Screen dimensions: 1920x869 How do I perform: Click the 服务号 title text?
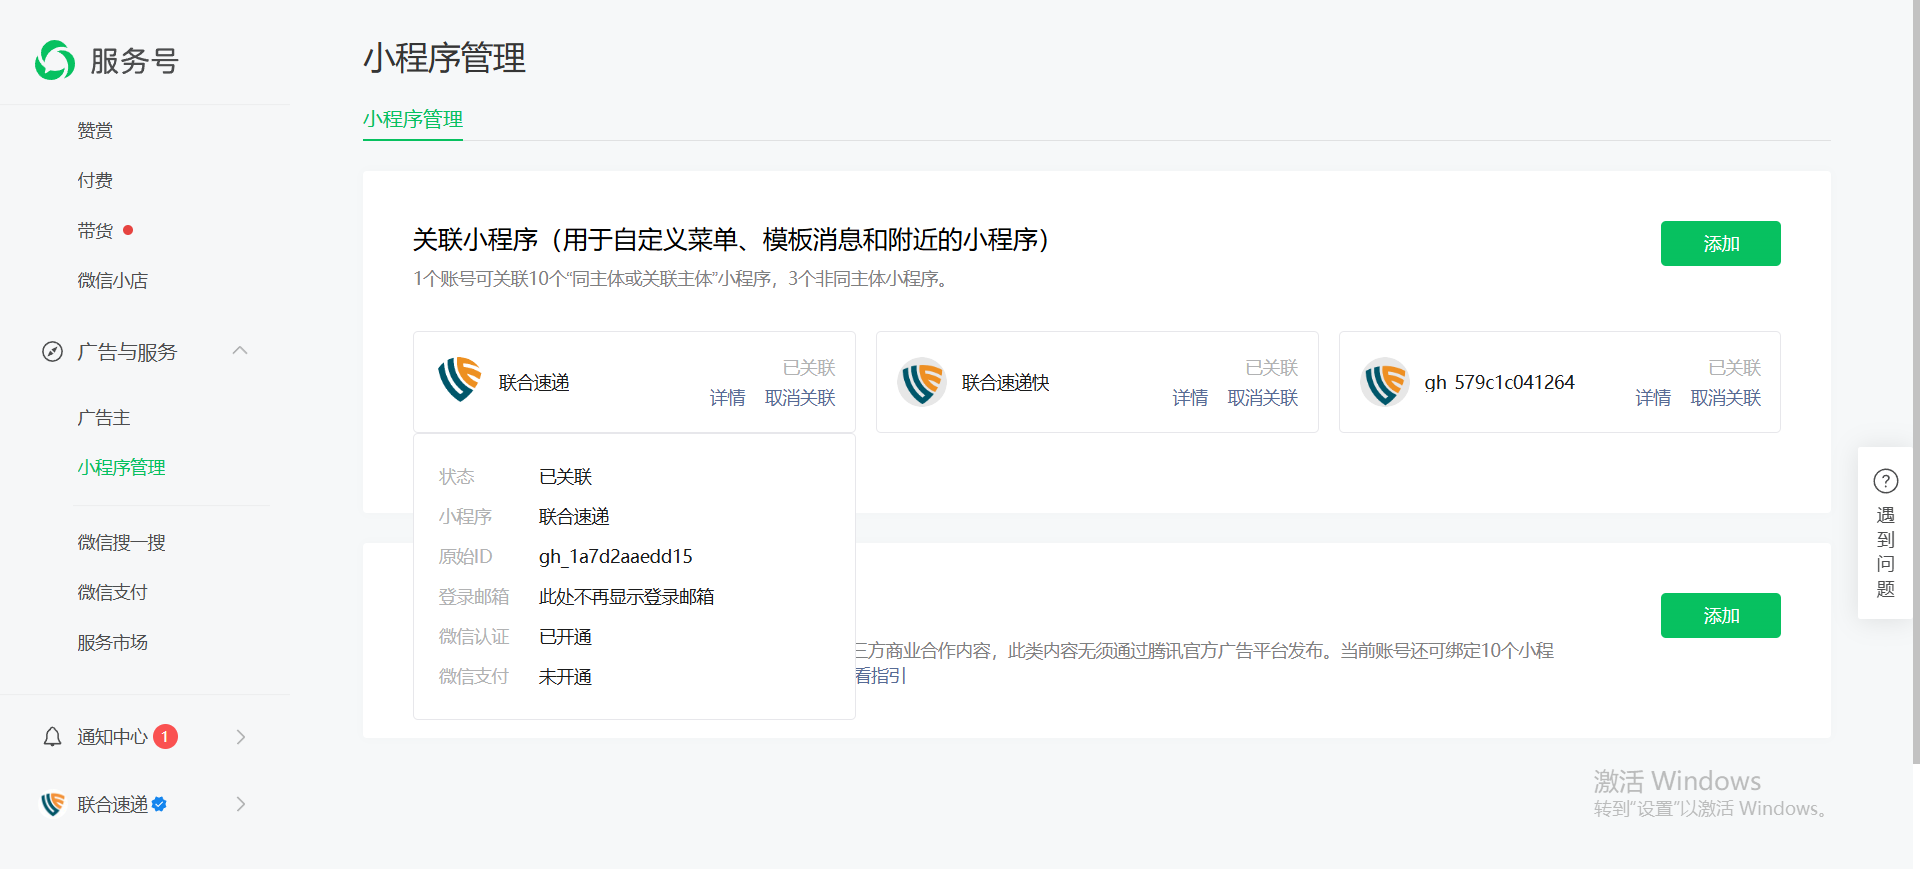pos(134,61)
